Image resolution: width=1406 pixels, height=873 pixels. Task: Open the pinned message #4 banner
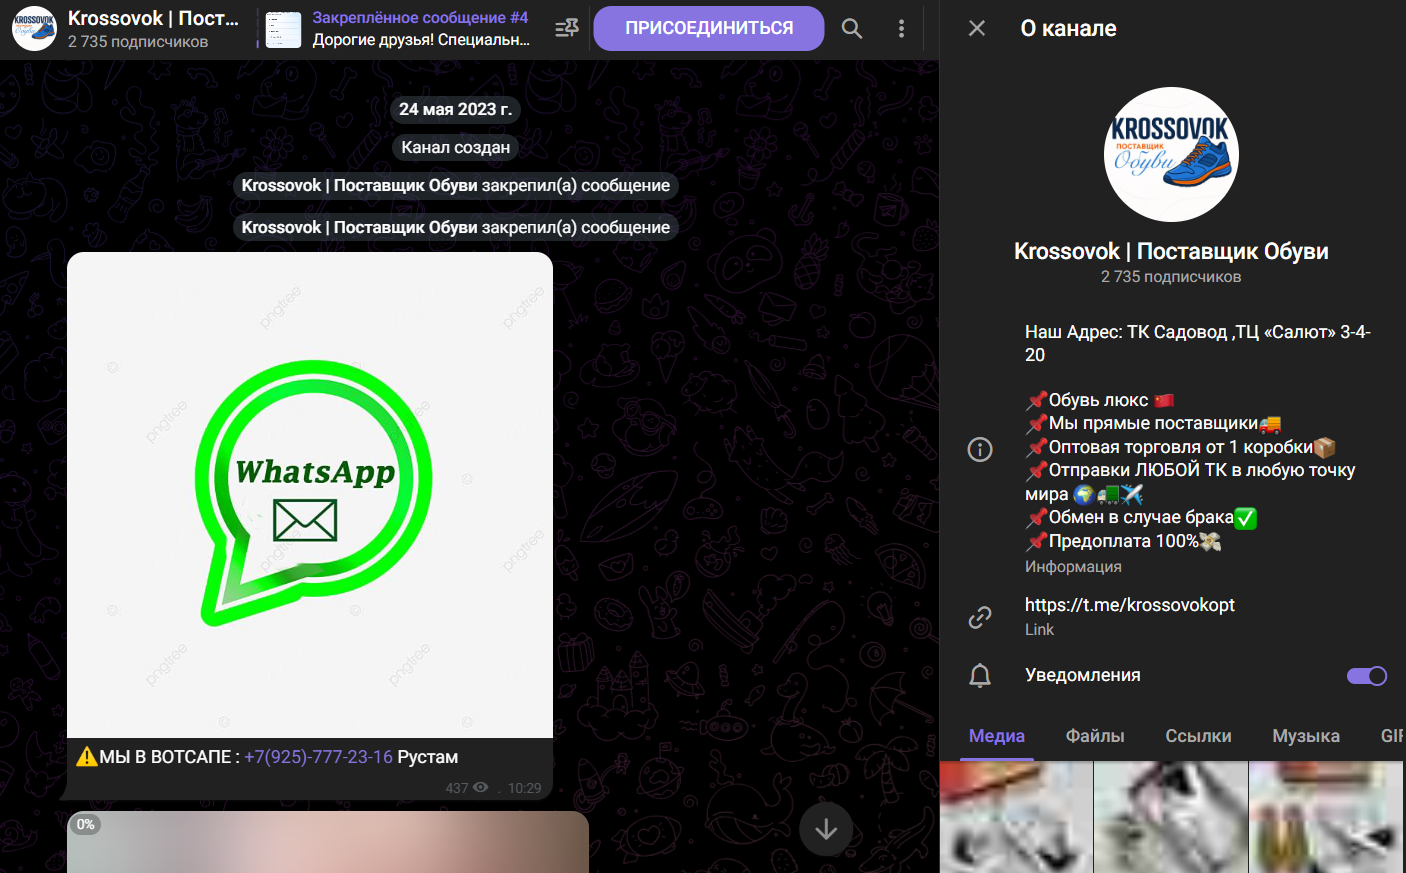point(420,29)
